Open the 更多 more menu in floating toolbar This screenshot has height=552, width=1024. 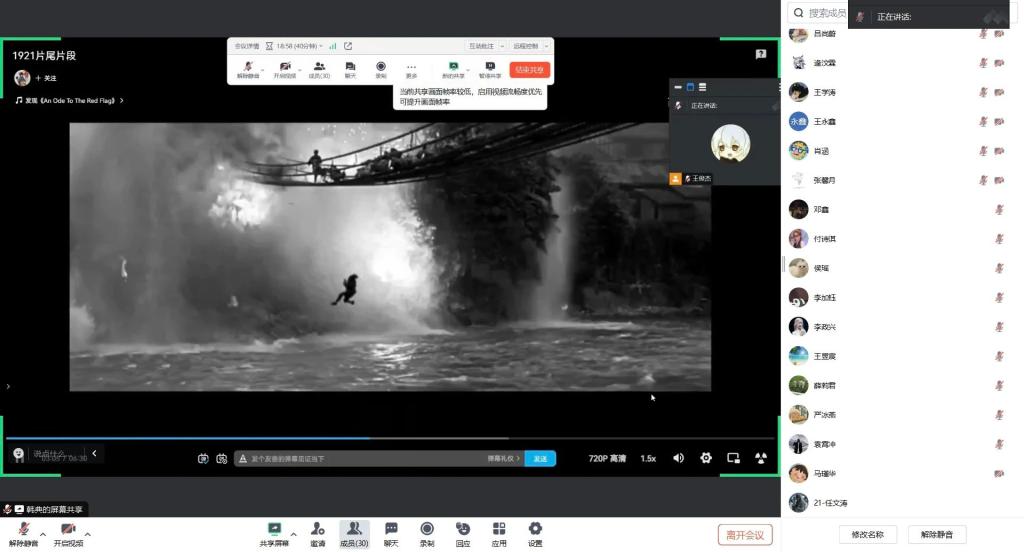(x=411, y=69)
